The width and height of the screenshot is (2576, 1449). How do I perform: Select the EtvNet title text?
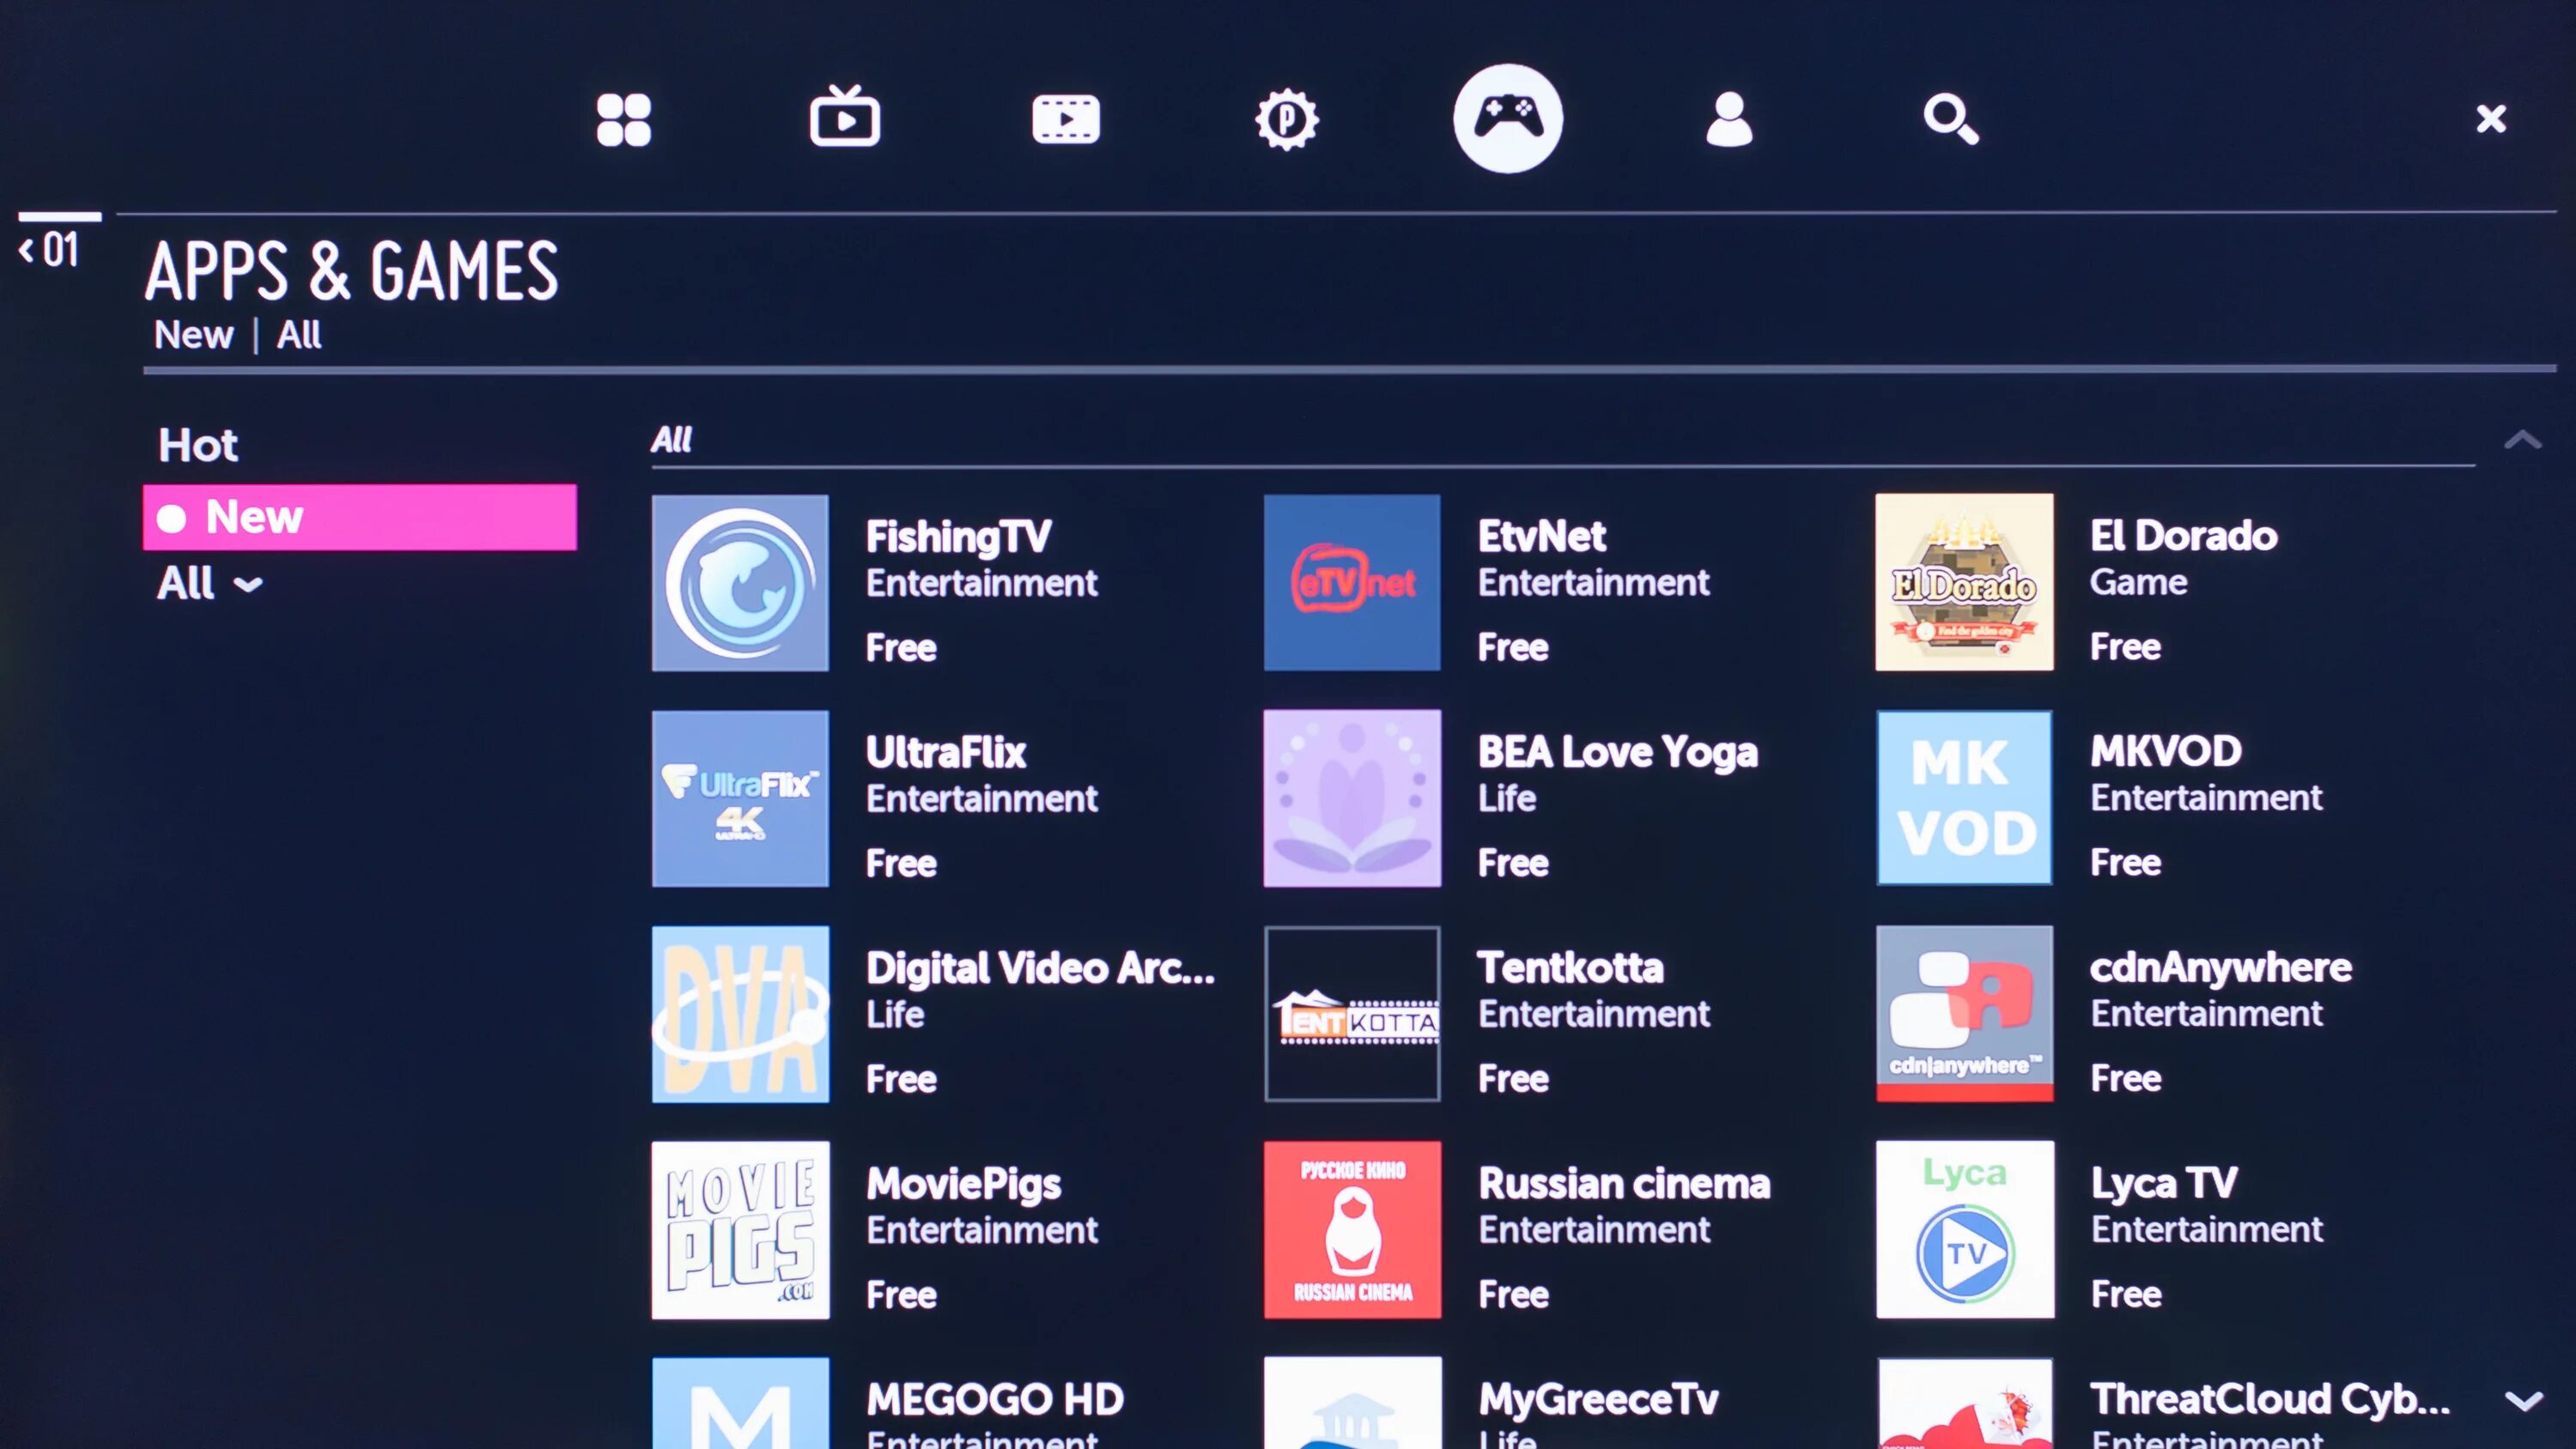point(1542,537)
